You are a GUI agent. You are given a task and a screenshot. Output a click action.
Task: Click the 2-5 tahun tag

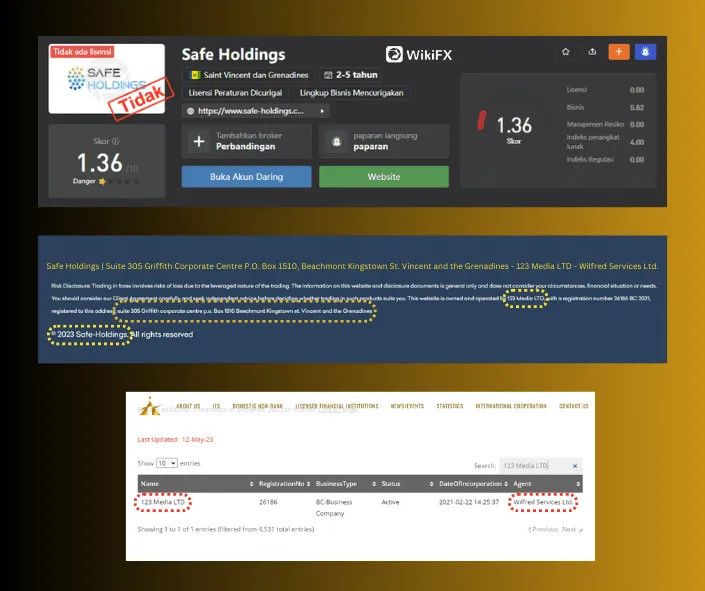(x=350, y=75)
